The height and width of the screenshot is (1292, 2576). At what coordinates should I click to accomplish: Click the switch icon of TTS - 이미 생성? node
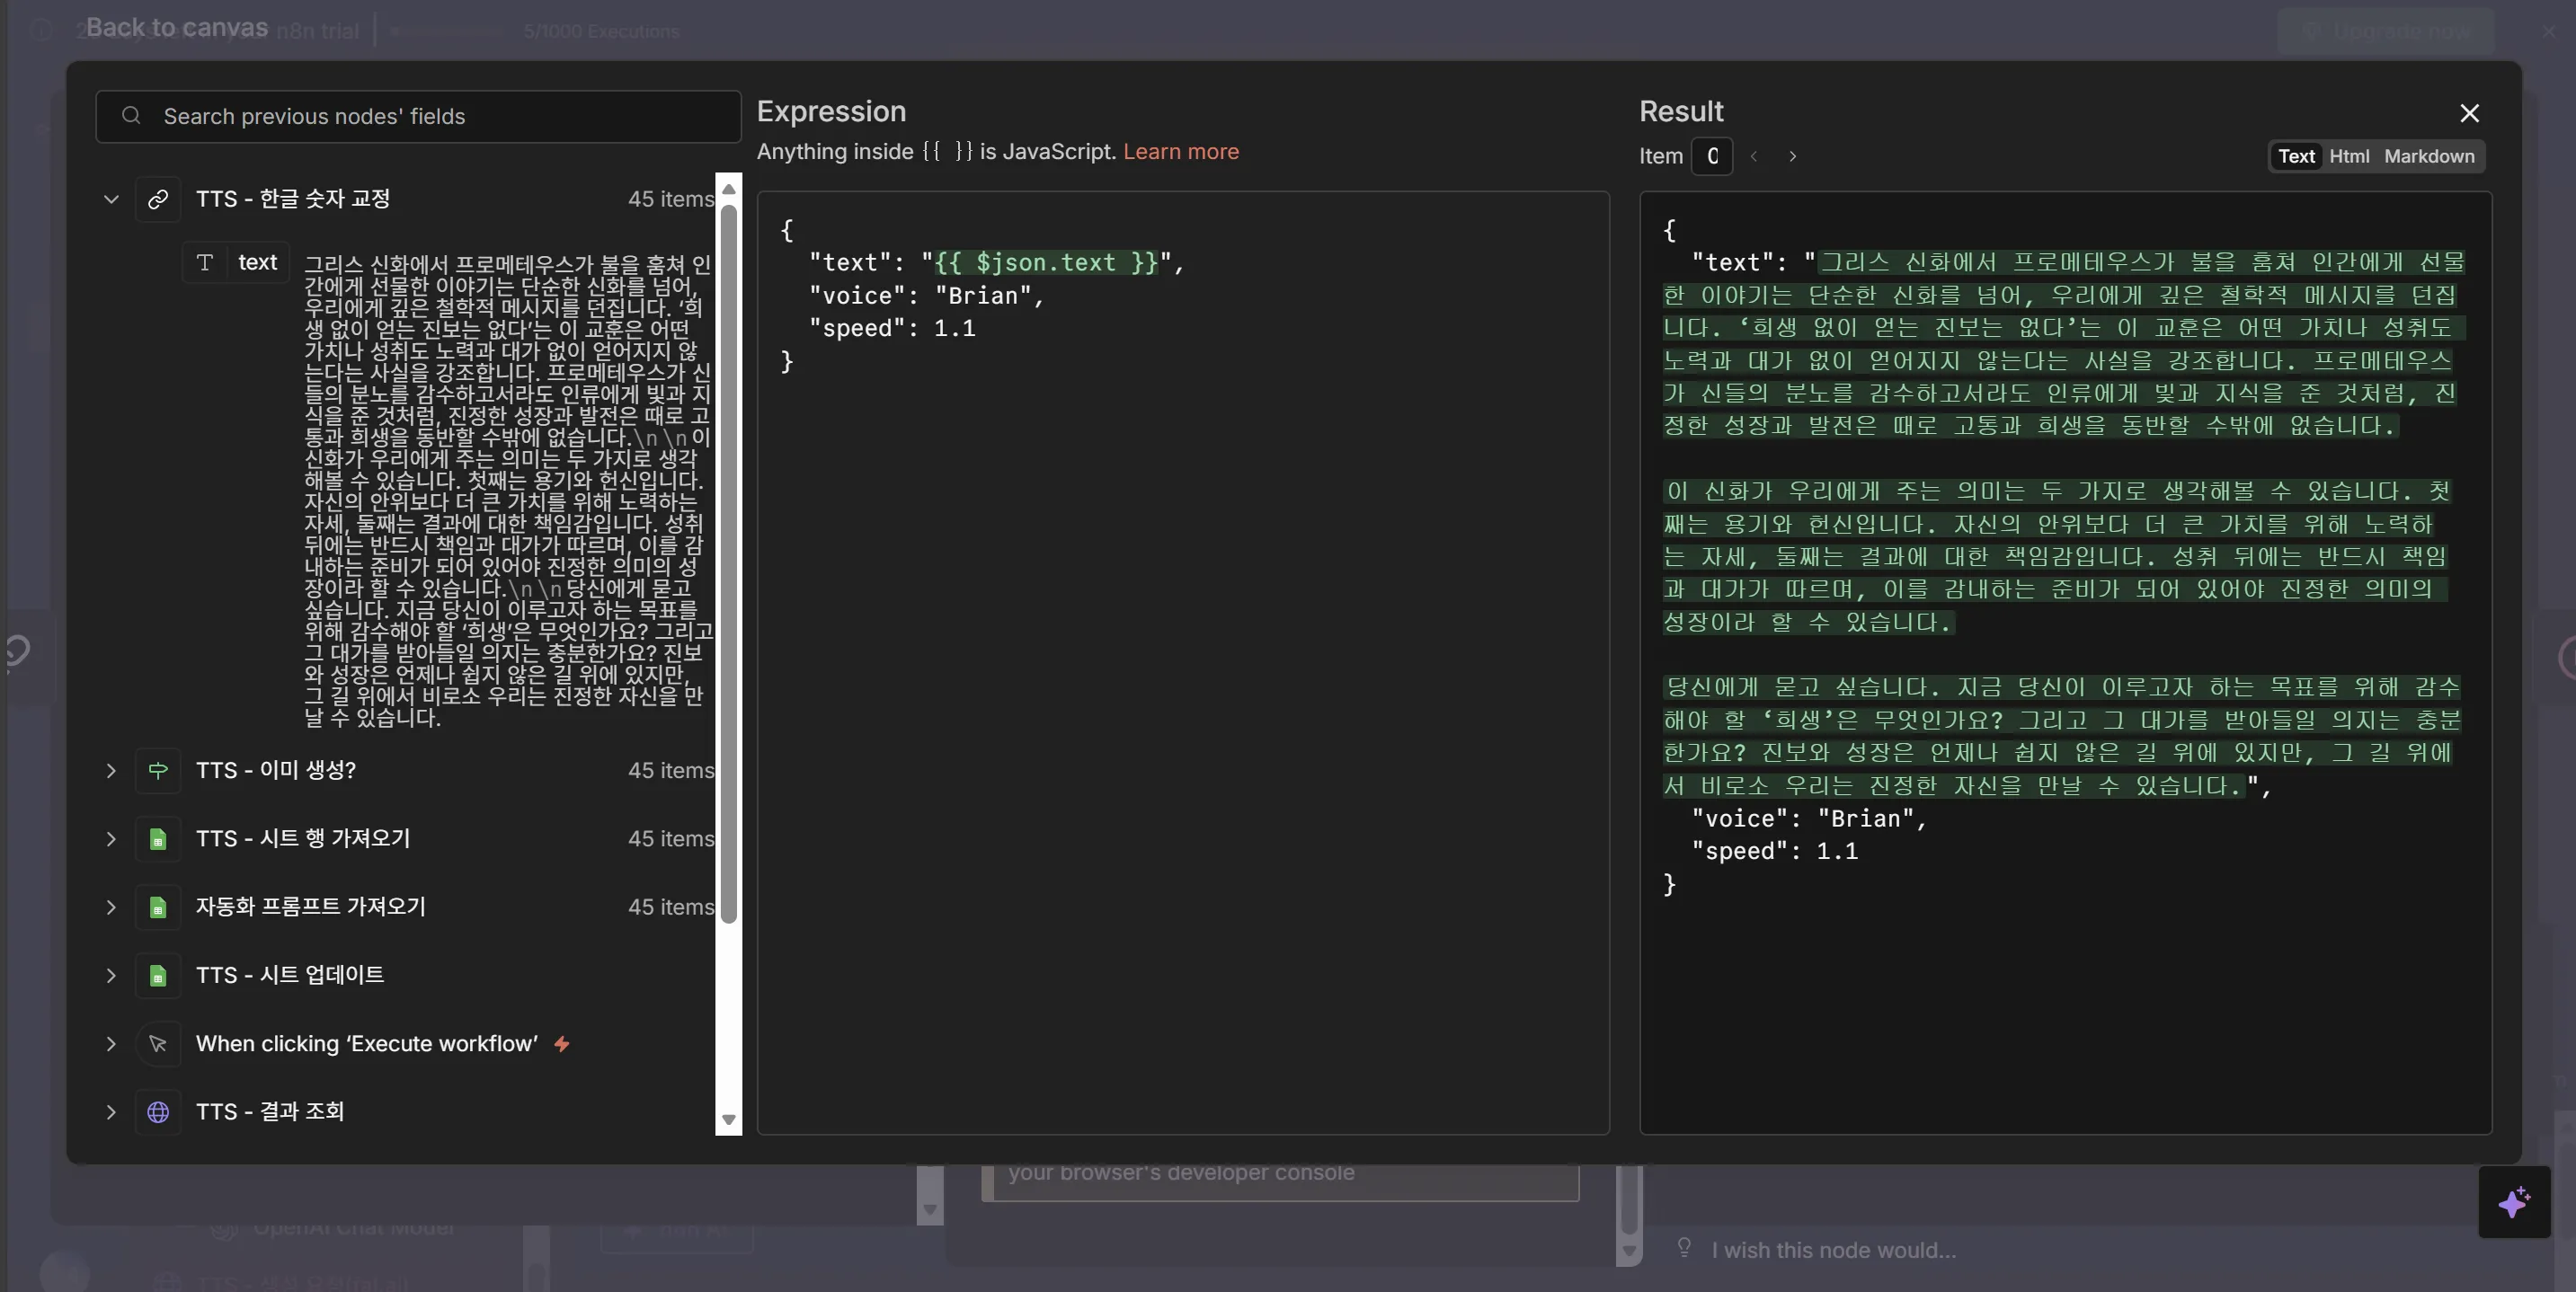[x=158, y=770]
